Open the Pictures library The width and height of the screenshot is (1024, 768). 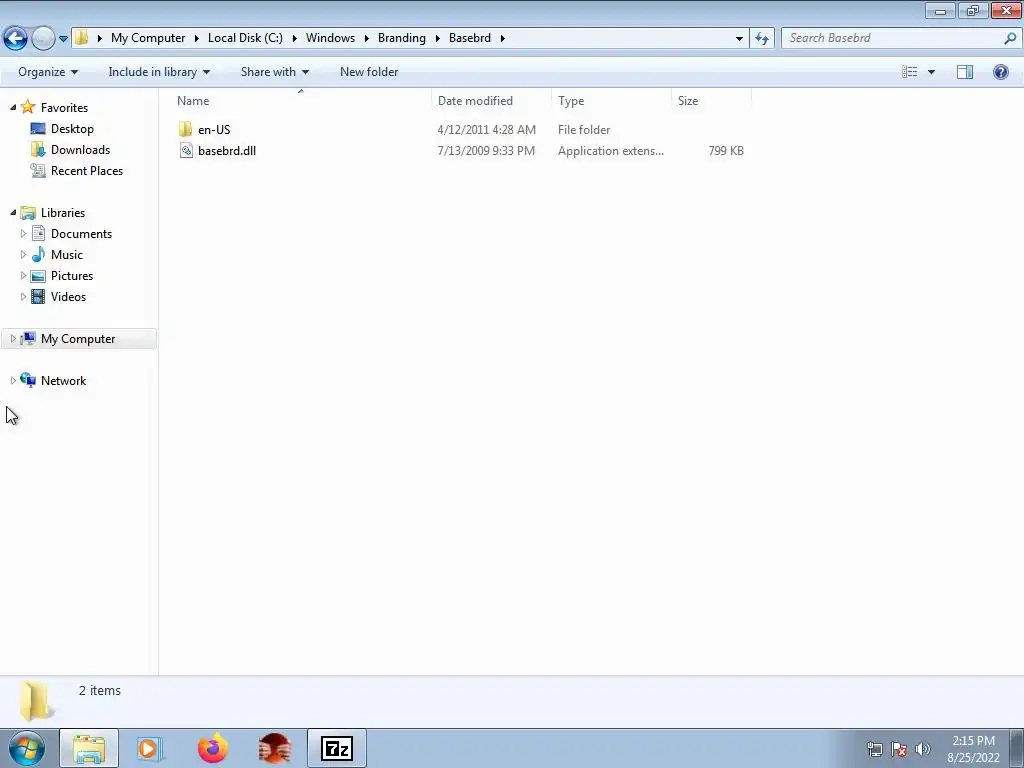pos(72,275)
